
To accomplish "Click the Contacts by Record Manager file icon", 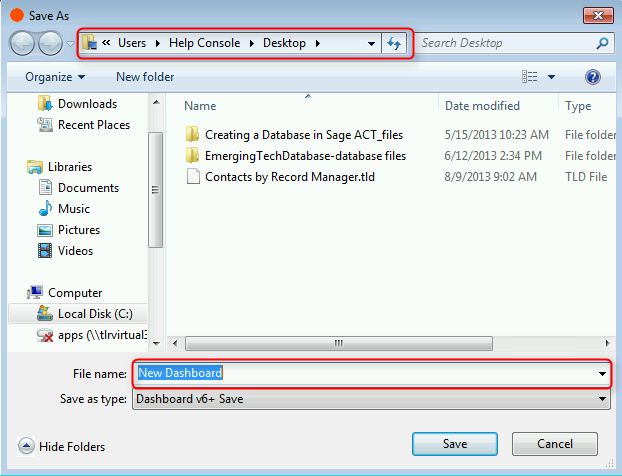I will click(x=193, y=177).
